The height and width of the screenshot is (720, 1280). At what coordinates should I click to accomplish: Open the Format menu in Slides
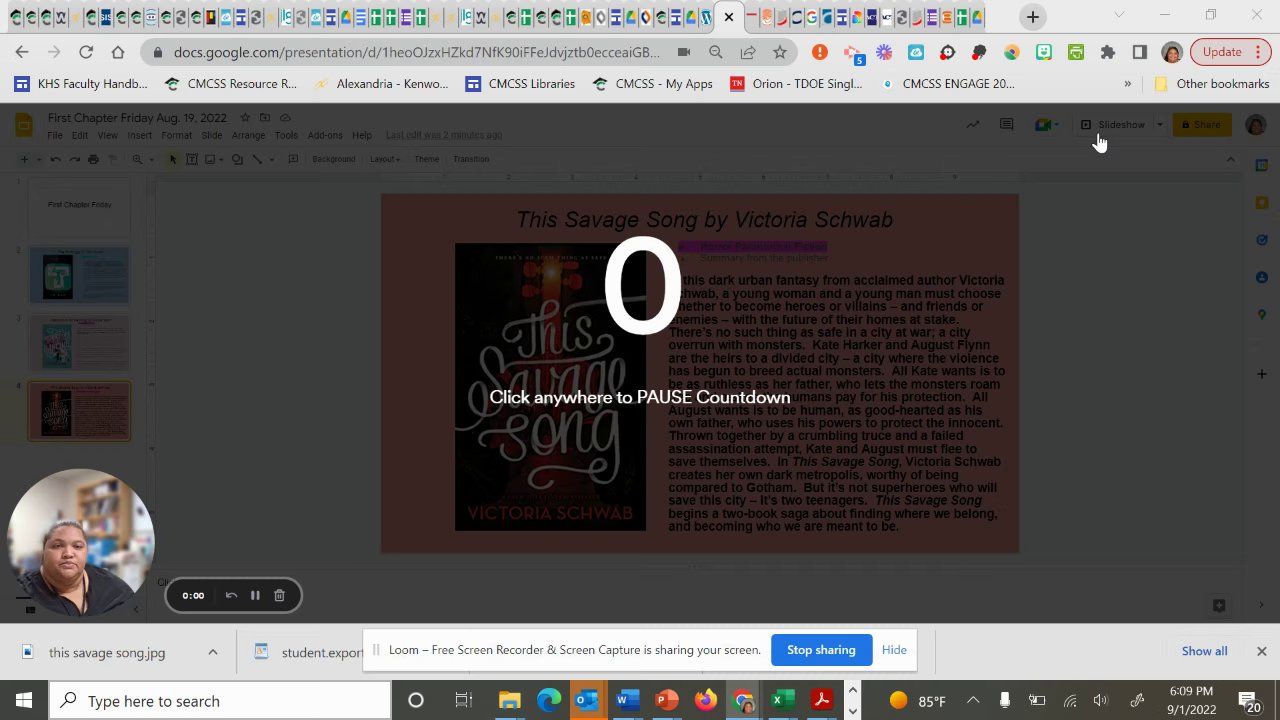pos(176,135)
